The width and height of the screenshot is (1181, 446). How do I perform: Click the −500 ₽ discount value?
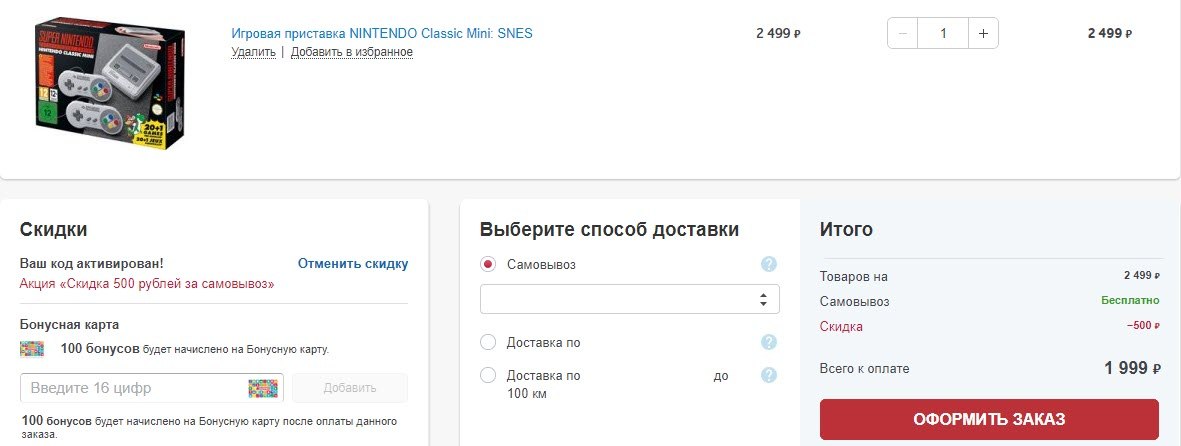(x=1143, y=326)
